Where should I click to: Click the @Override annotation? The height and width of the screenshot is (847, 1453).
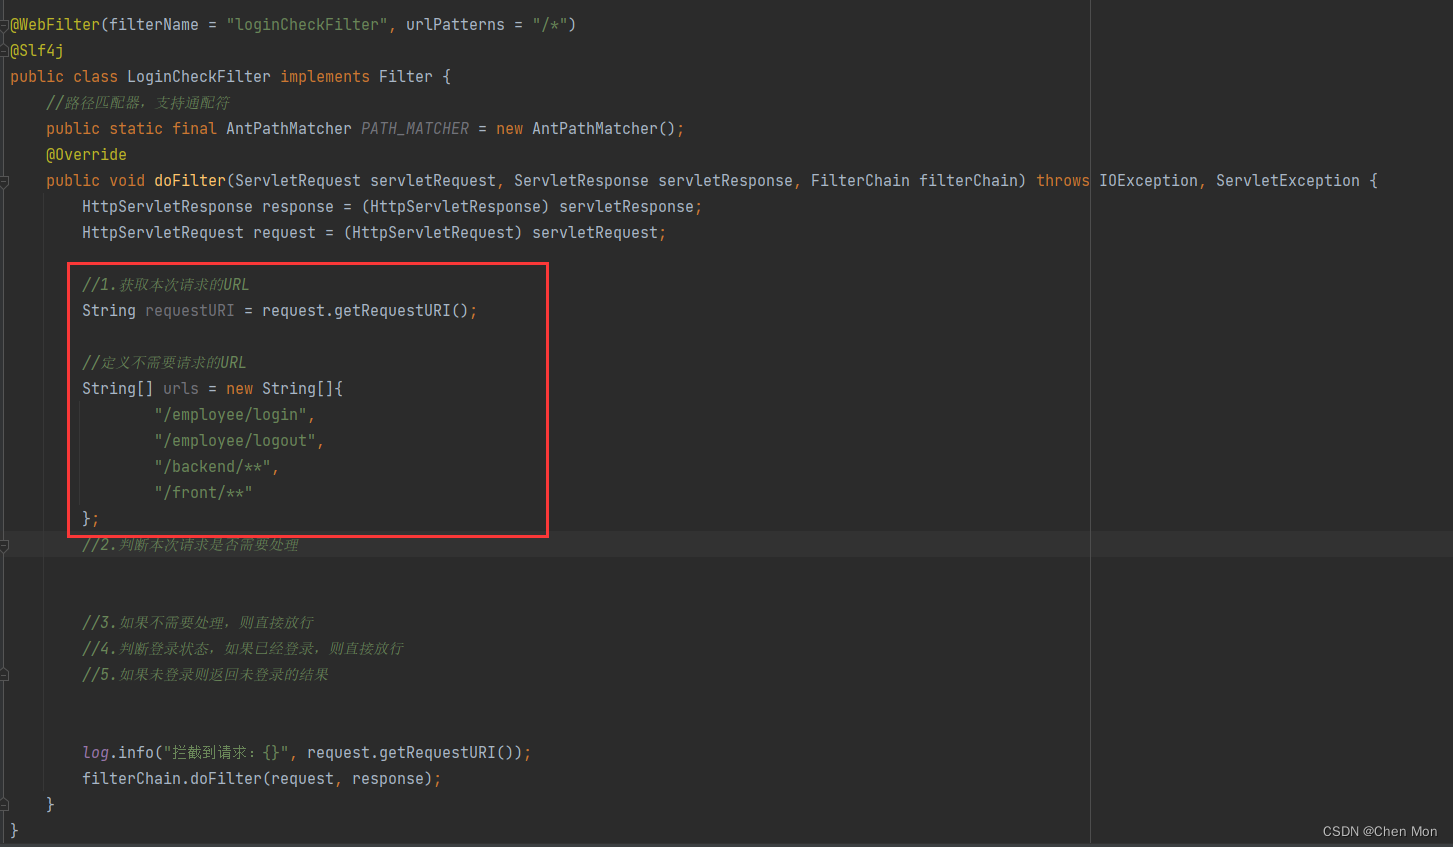[86, 154]
